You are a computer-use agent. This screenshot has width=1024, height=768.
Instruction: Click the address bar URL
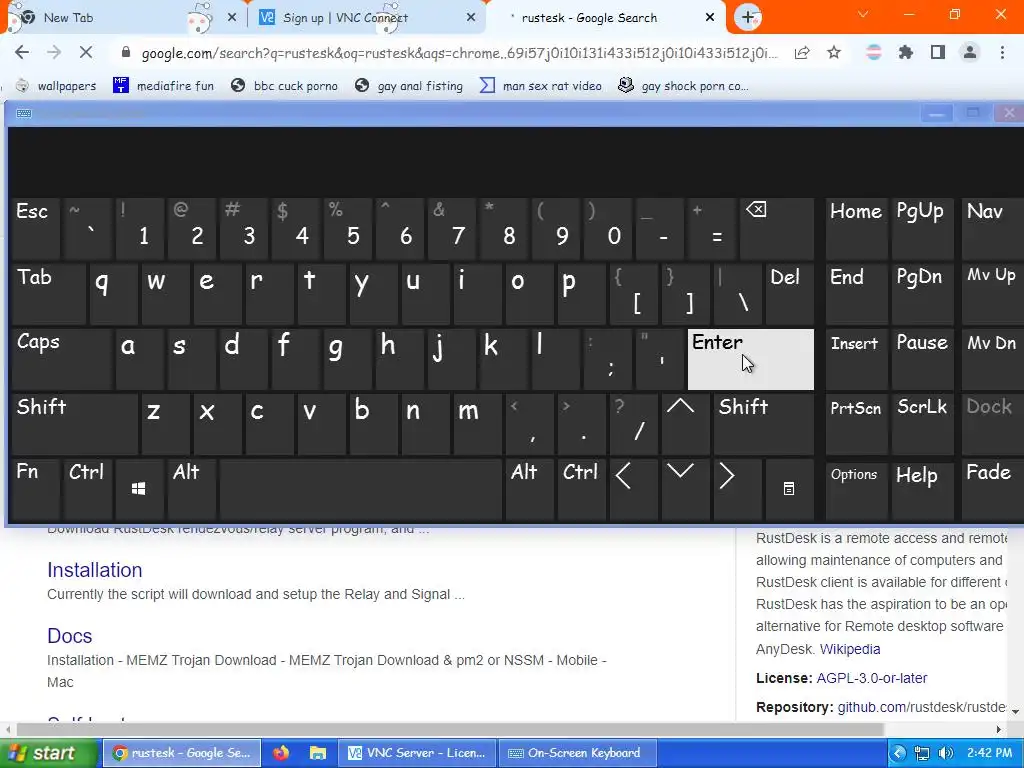click(x=460, y=53)
